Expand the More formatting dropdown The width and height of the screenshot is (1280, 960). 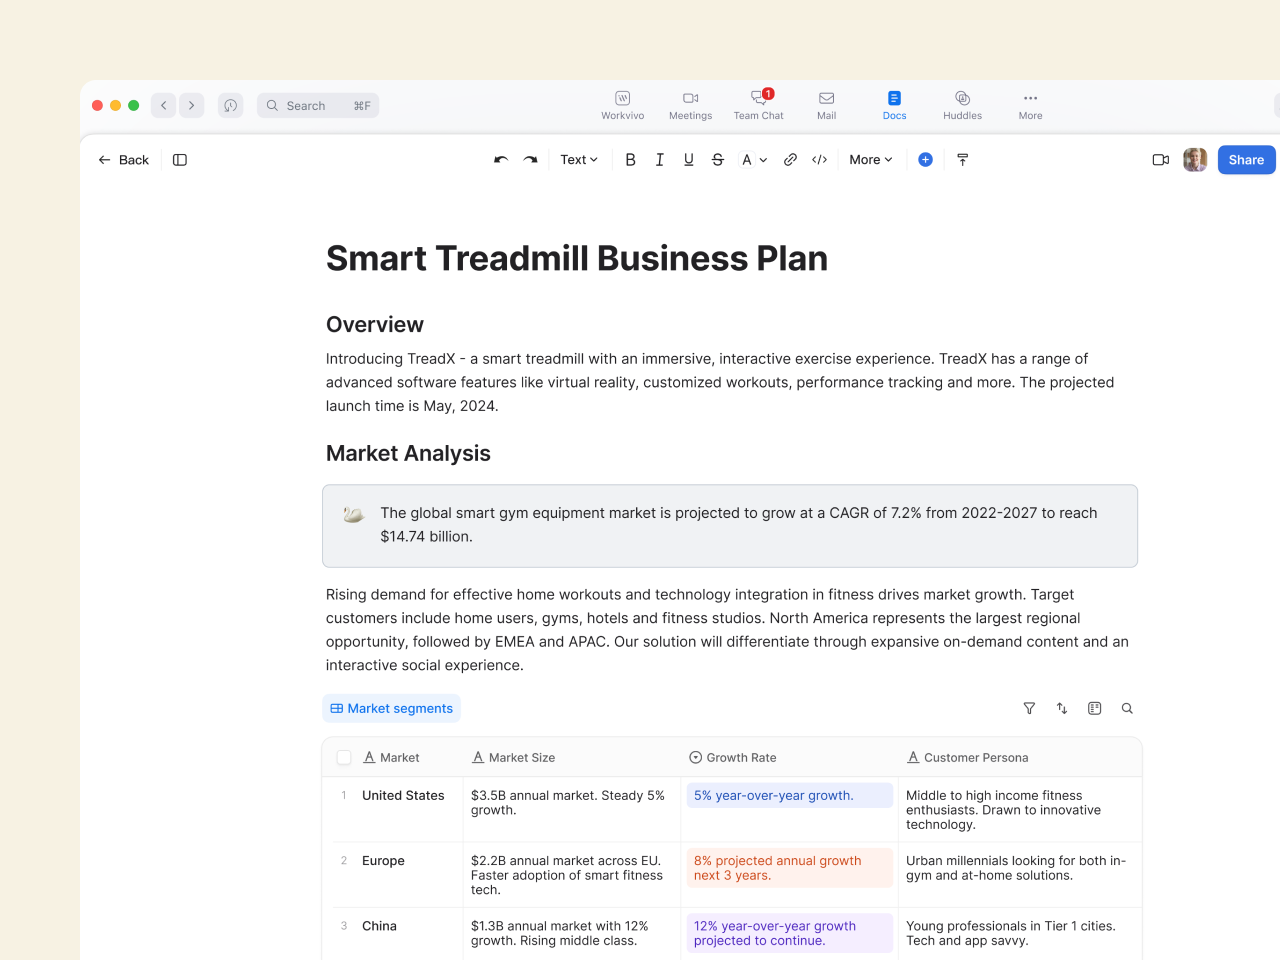coord(870,160)
